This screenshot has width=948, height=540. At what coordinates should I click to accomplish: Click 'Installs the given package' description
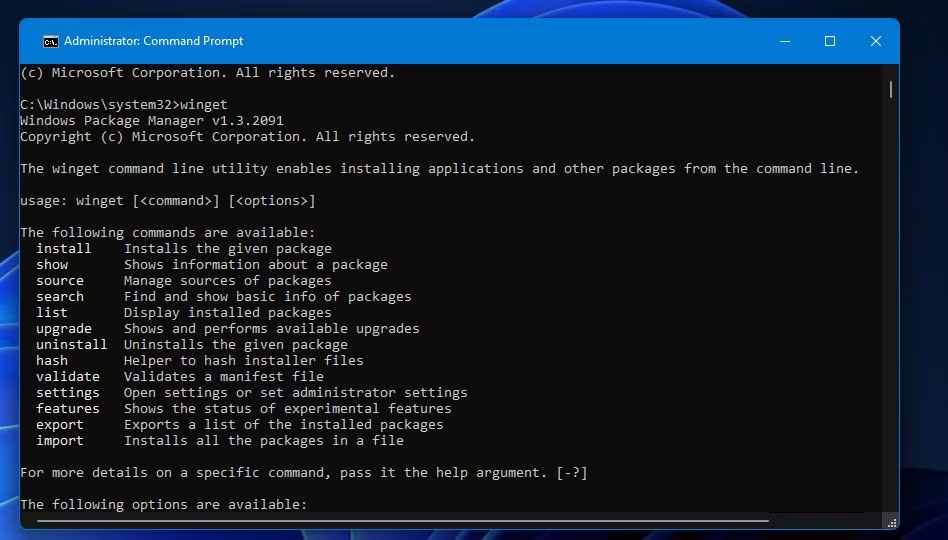228,249
